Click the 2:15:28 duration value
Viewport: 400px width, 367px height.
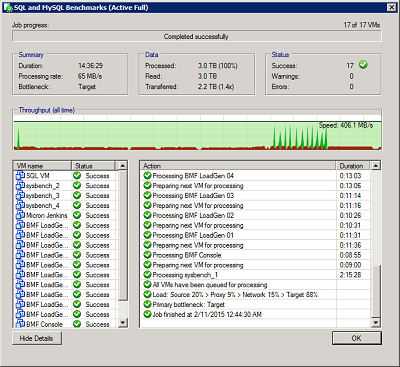350,275
